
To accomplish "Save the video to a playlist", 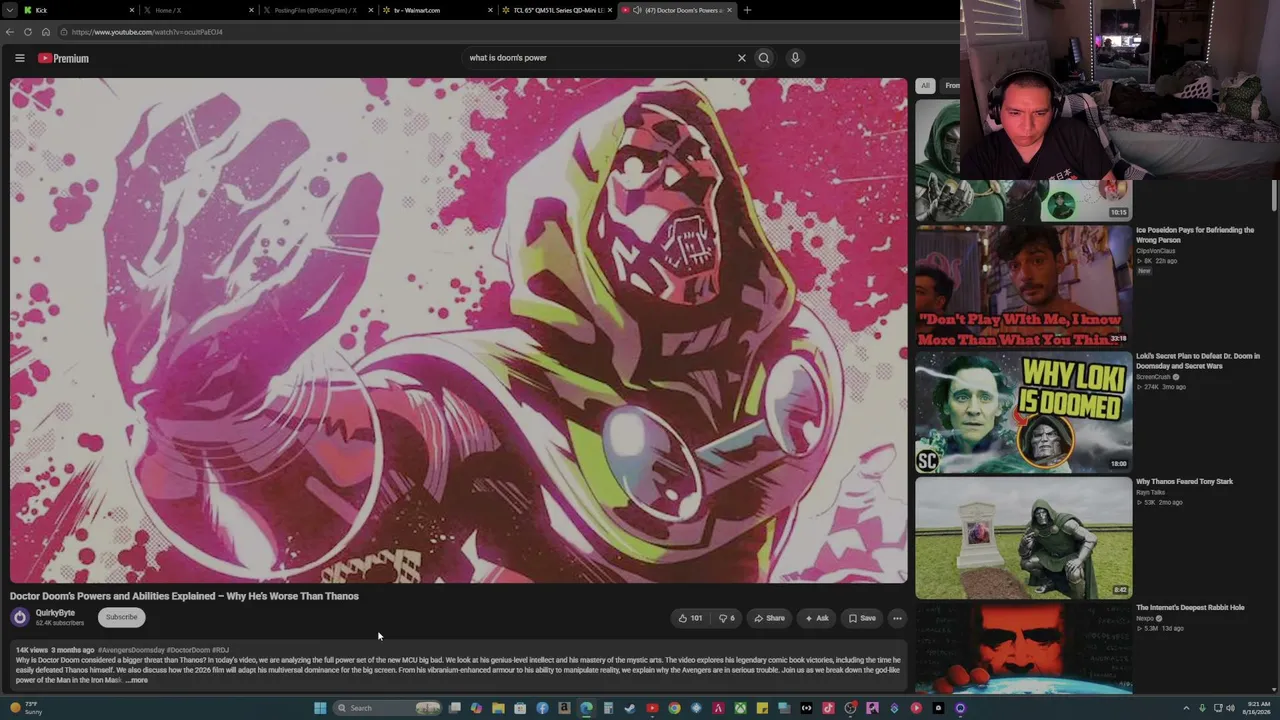I will [862, 618].
